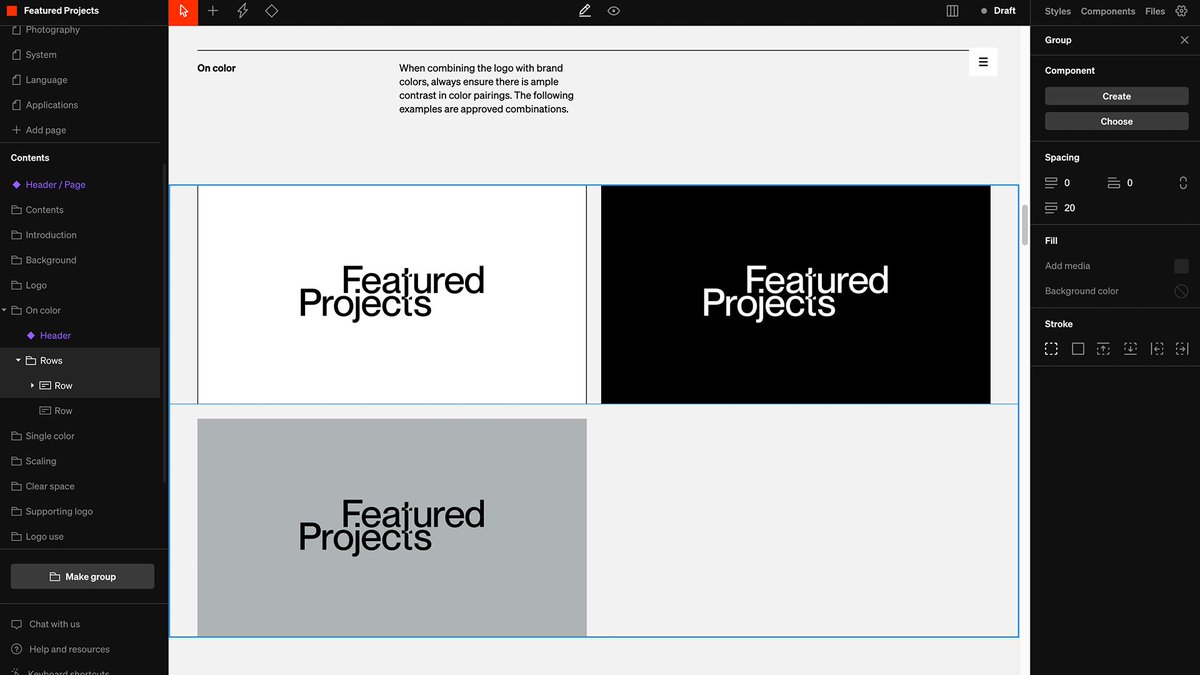
Task: Expand the highlighted Row item arrow
Action: pyautogui.click(x=32, y=385)
